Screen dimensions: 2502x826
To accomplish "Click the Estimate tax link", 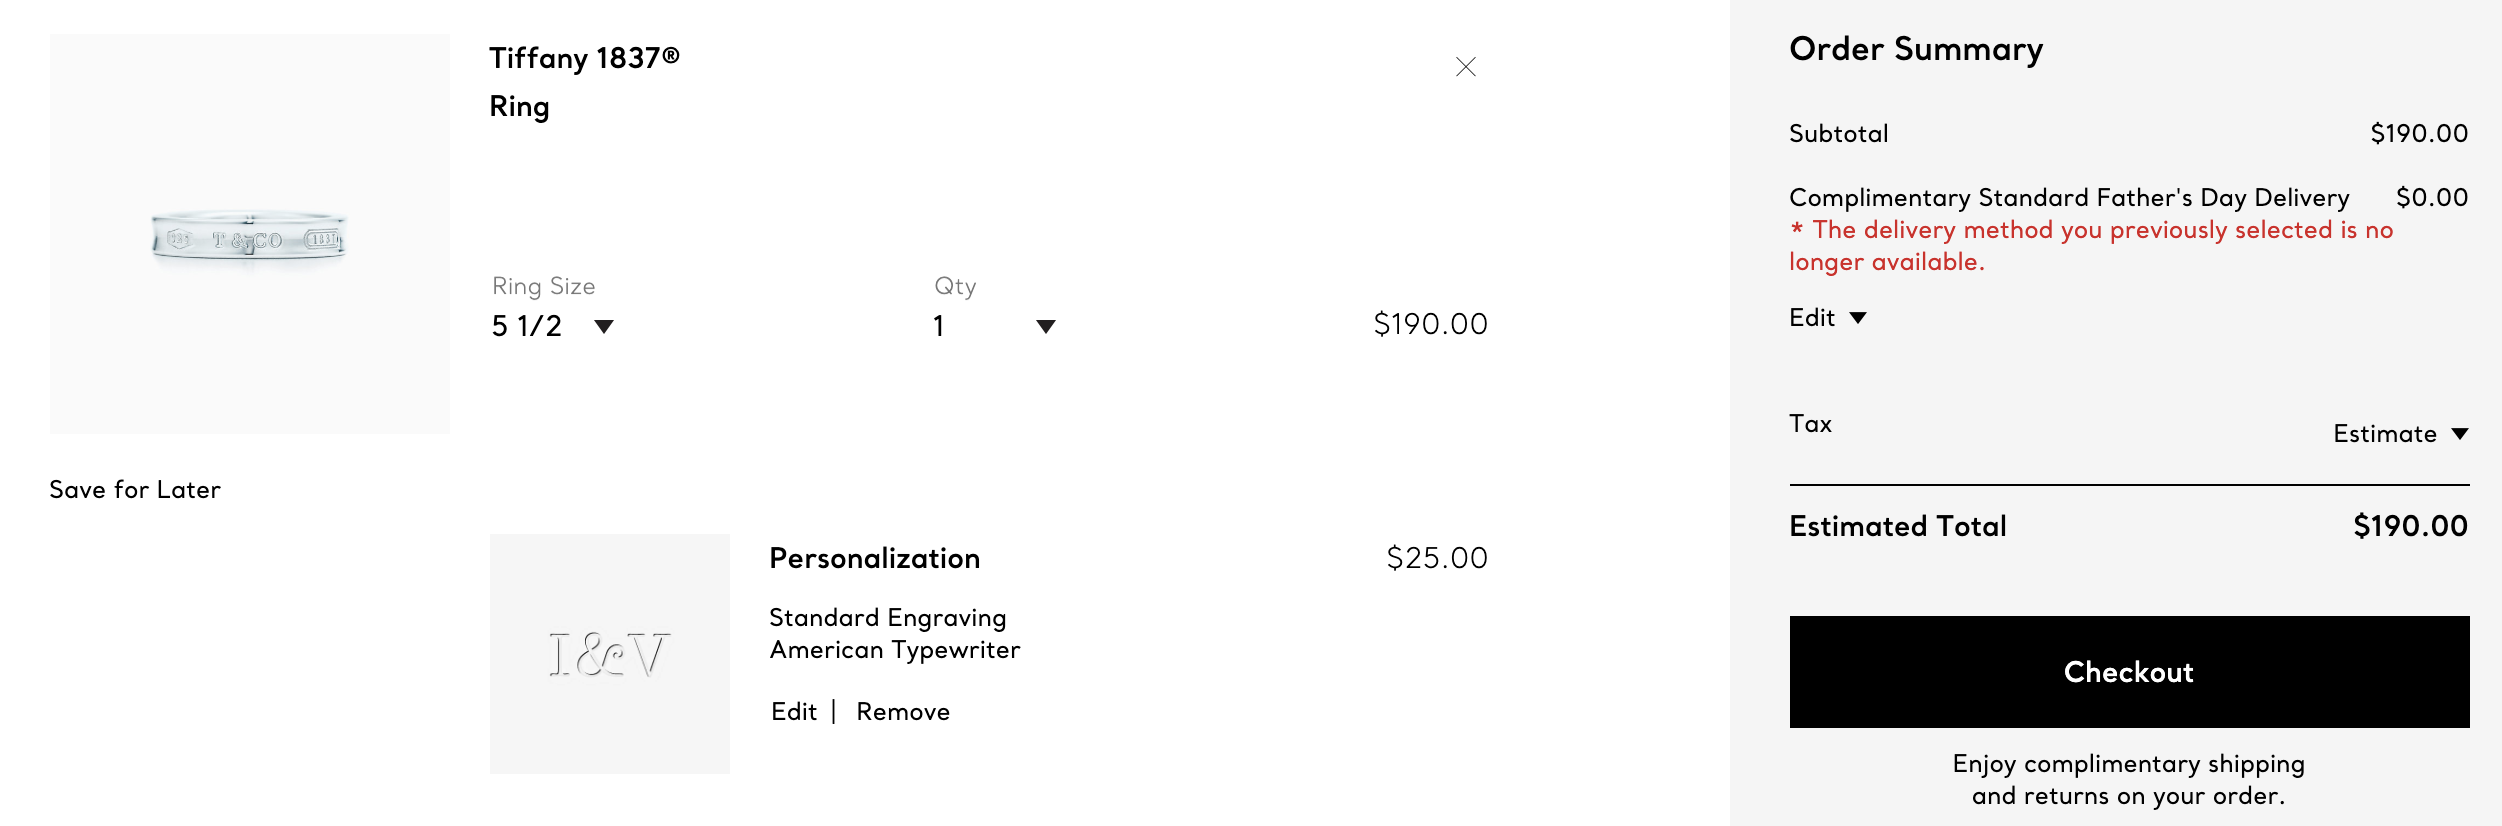I will tap(2385, 434).
